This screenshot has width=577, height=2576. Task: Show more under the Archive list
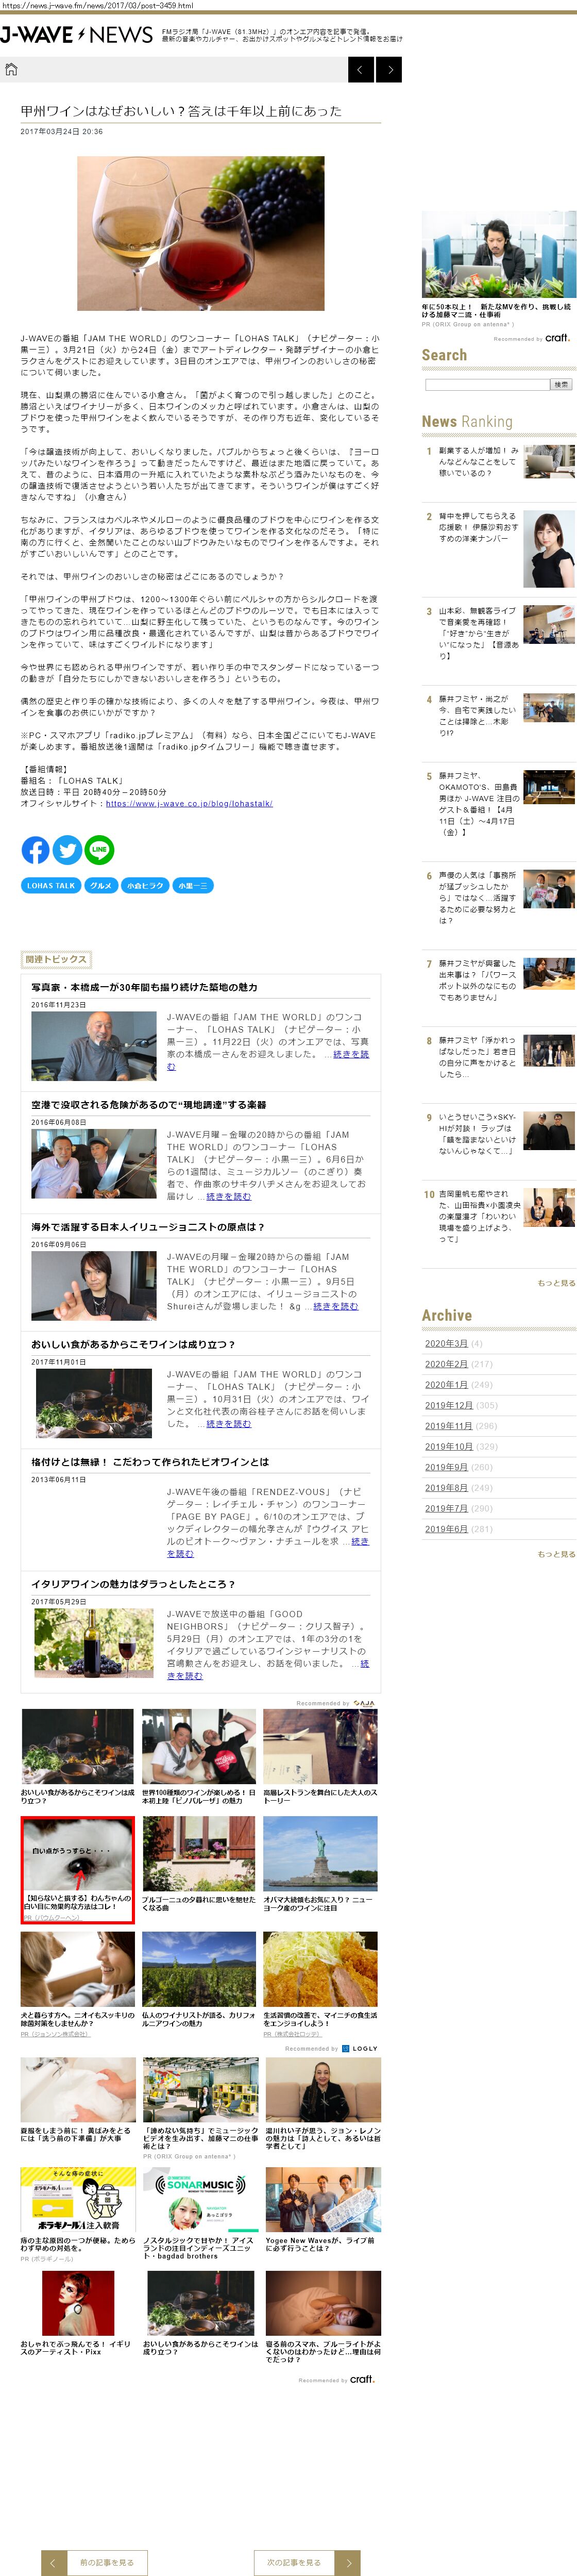(x=555, y=1554)
